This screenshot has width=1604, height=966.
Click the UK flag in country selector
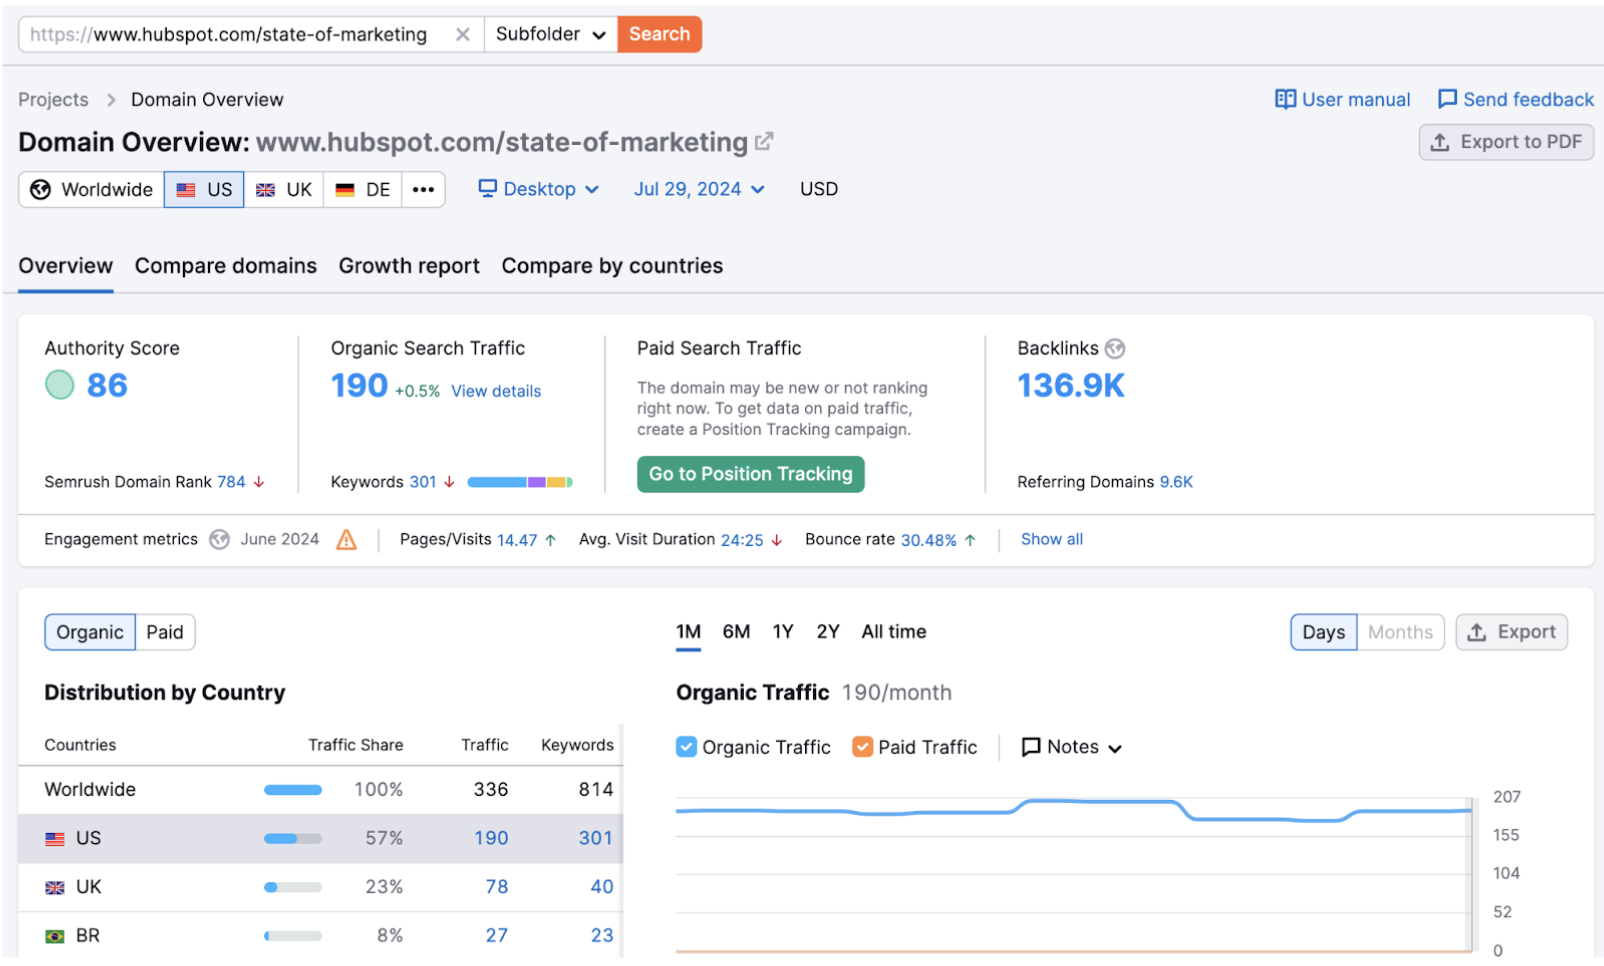click(265, 190)
